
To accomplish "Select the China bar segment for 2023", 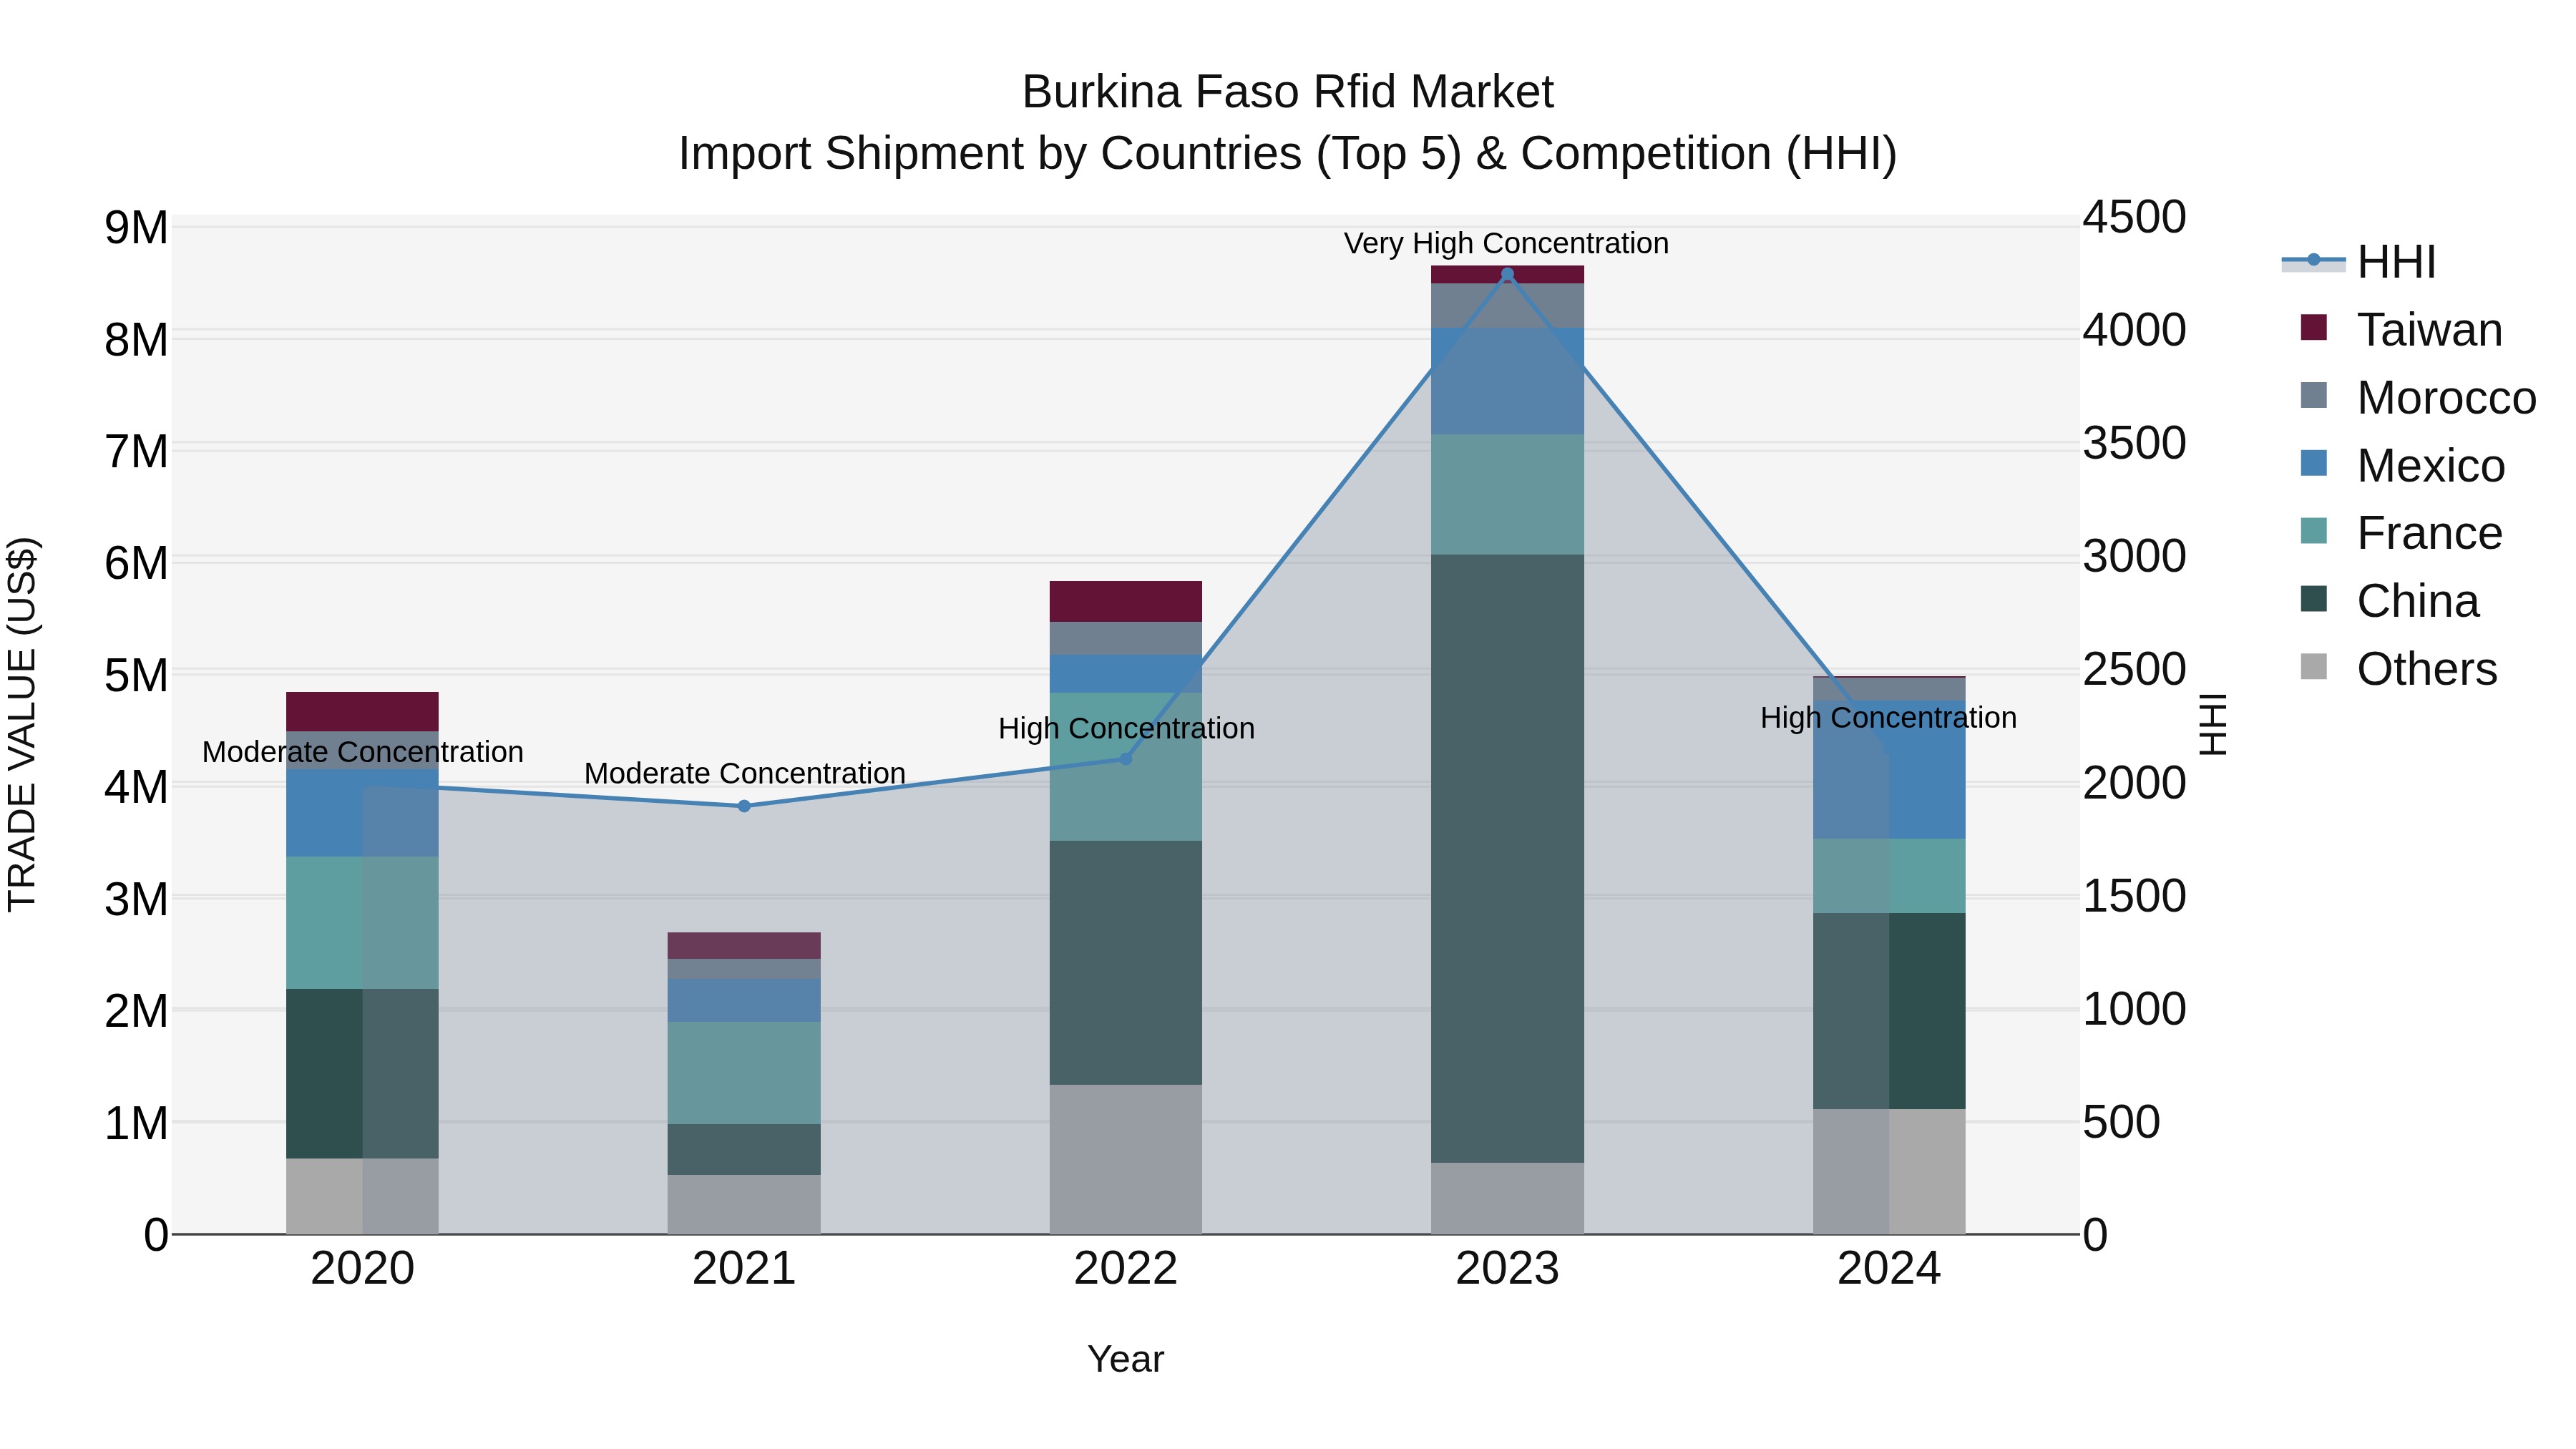I will point(1507,859).
